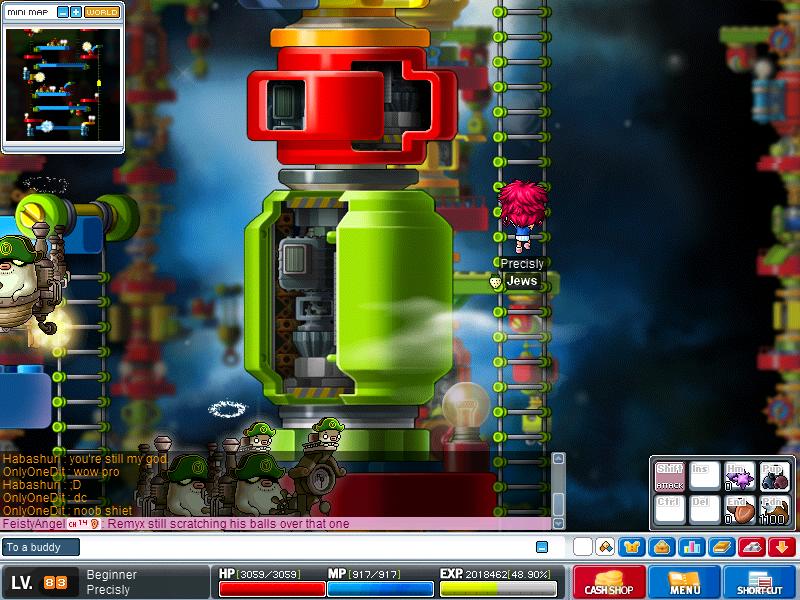This screenshot has width=800, height=600.
Task: Open the SHORT CUT menu
Action: point(760,582)
